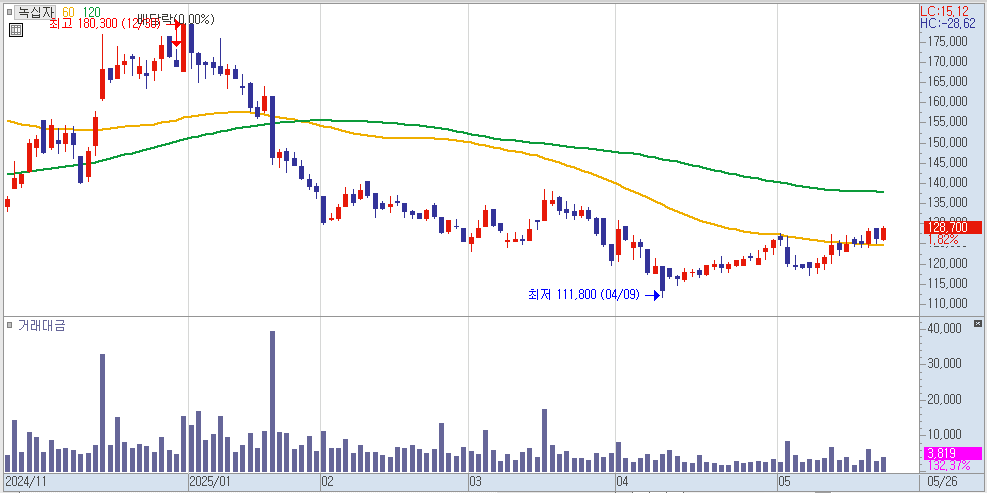Click the 40,000 volume axis label
This screenshot has height=493, width=987.
click(x=944, y=328)
